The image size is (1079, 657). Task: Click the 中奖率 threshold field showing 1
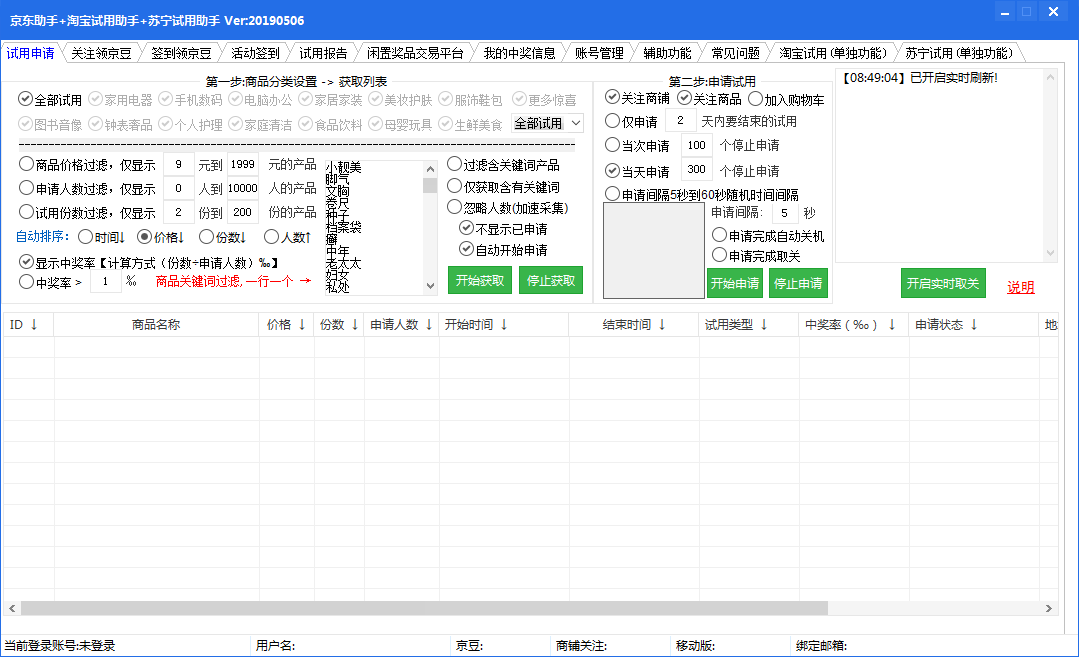point(105,281)
